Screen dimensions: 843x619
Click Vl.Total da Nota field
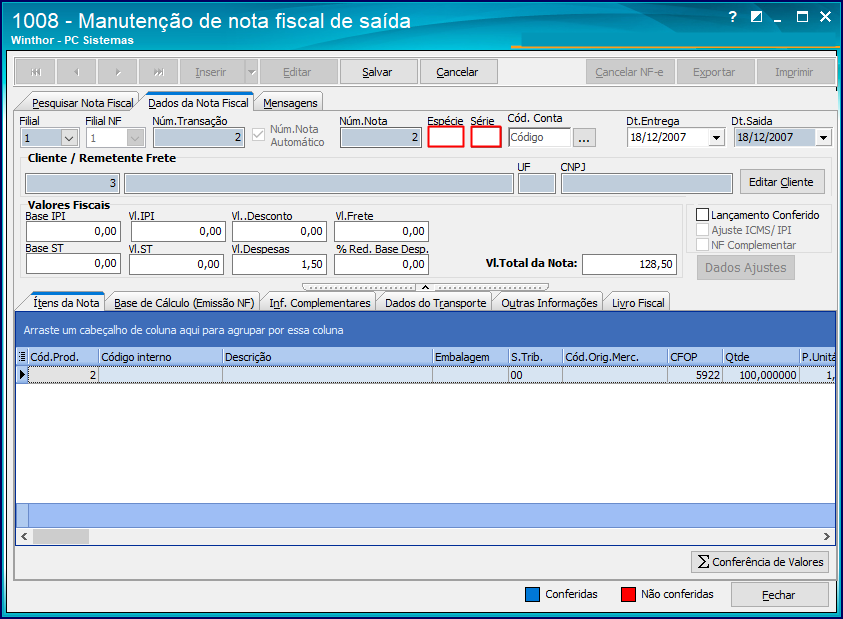(x=629, y=264)
